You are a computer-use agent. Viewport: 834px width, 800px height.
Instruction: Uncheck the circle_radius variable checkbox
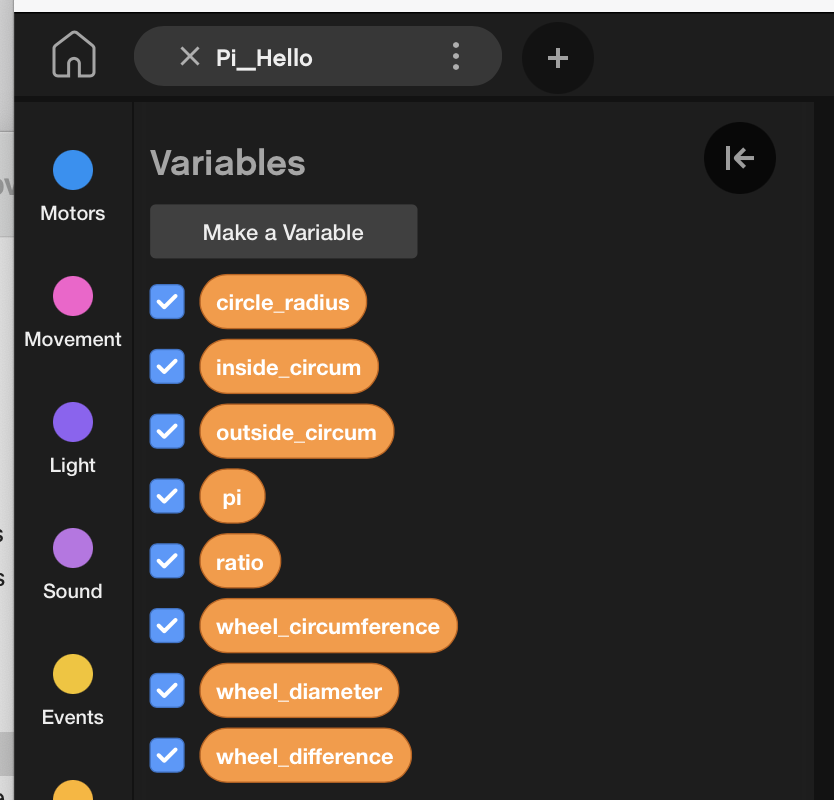point(167,302)
